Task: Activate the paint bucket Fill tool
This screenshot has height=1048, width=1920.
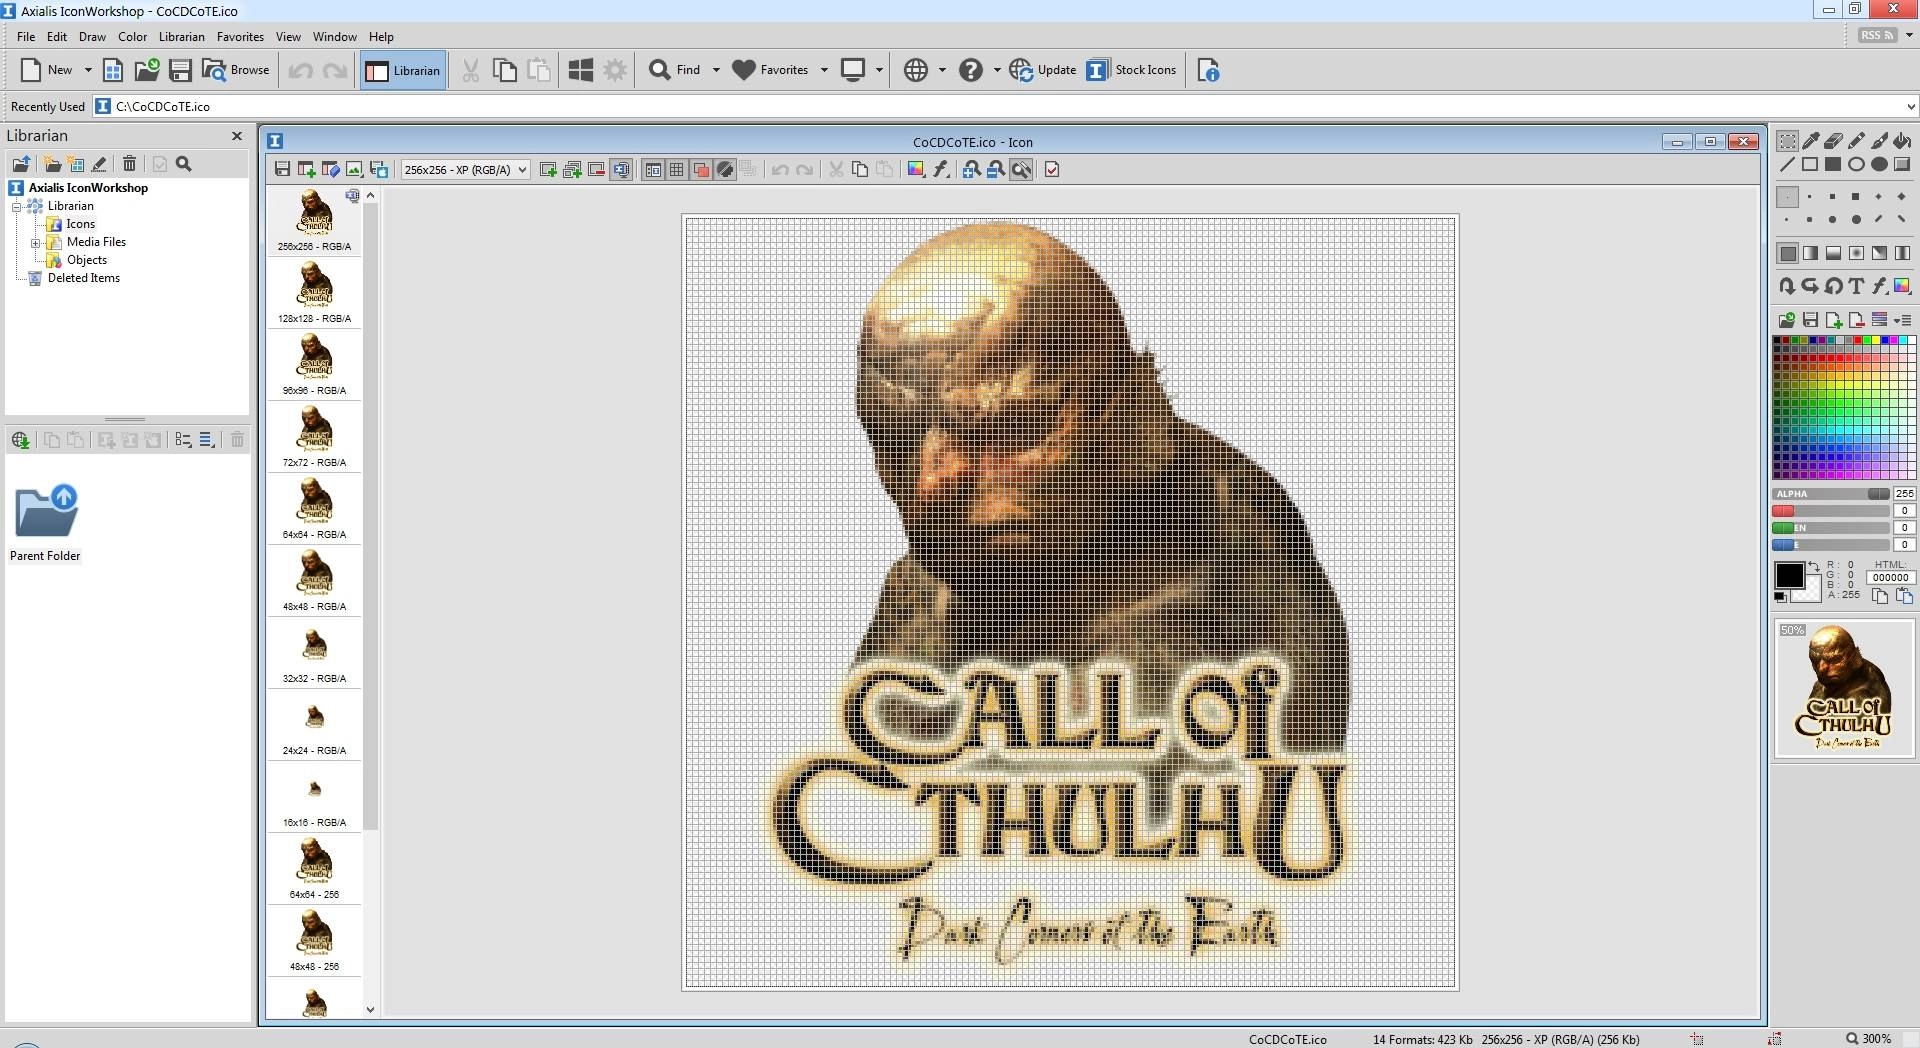Action: tap(1902, 141)
